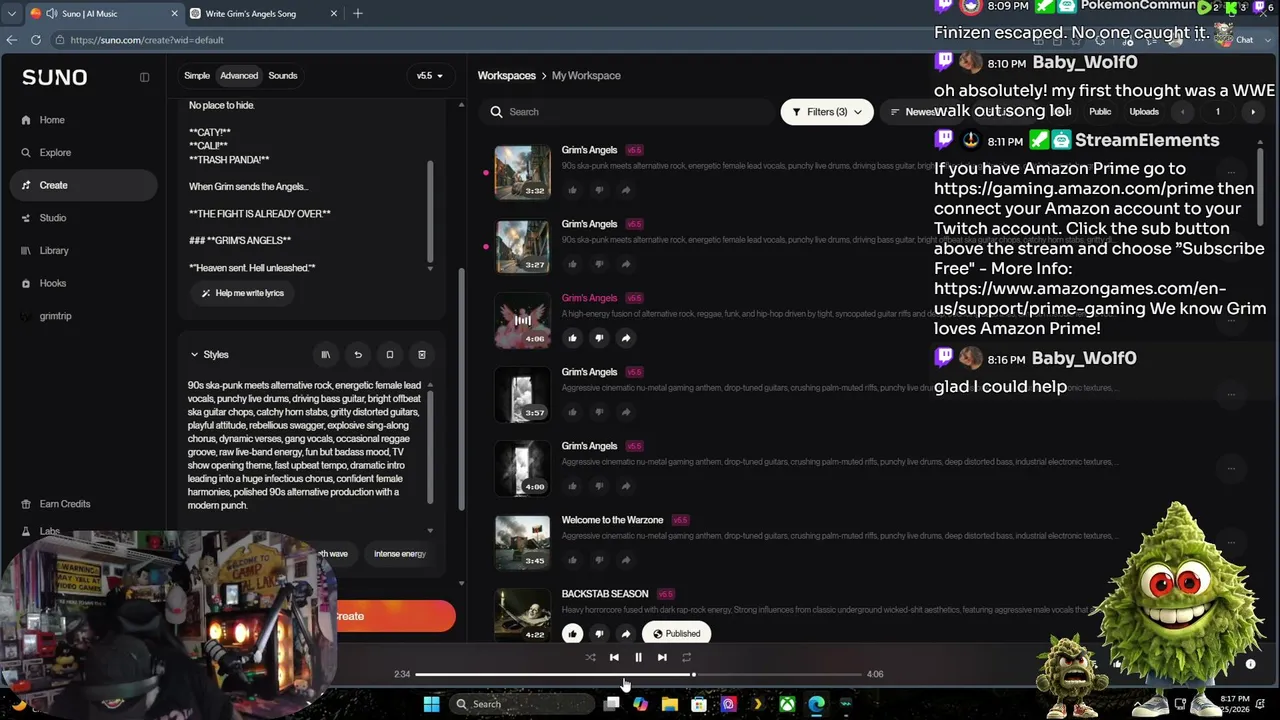Select the Advanced creation tab

pos(239,76)
